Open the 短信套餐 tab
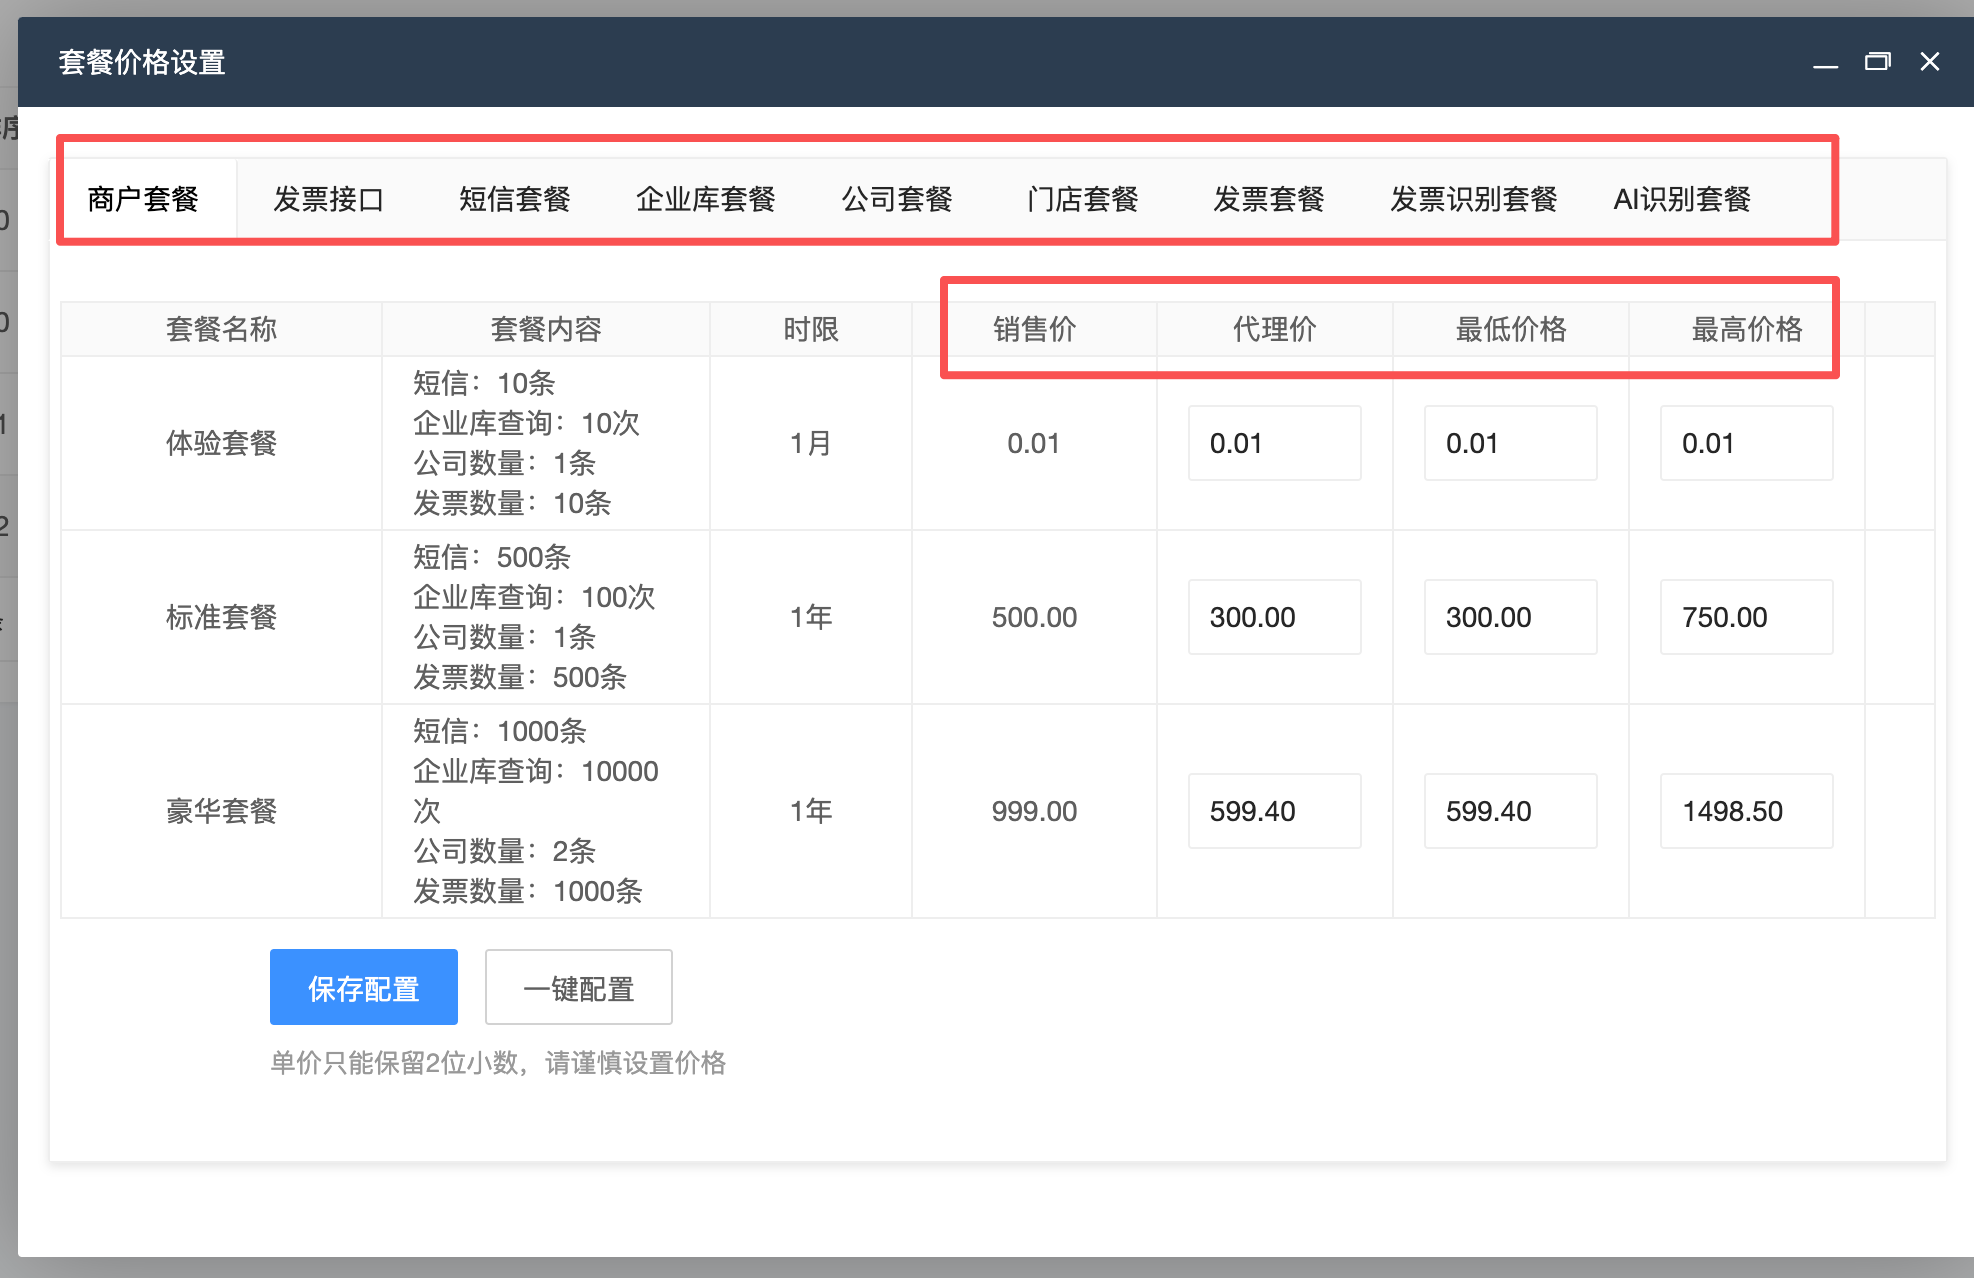 (x=514, y=199)
